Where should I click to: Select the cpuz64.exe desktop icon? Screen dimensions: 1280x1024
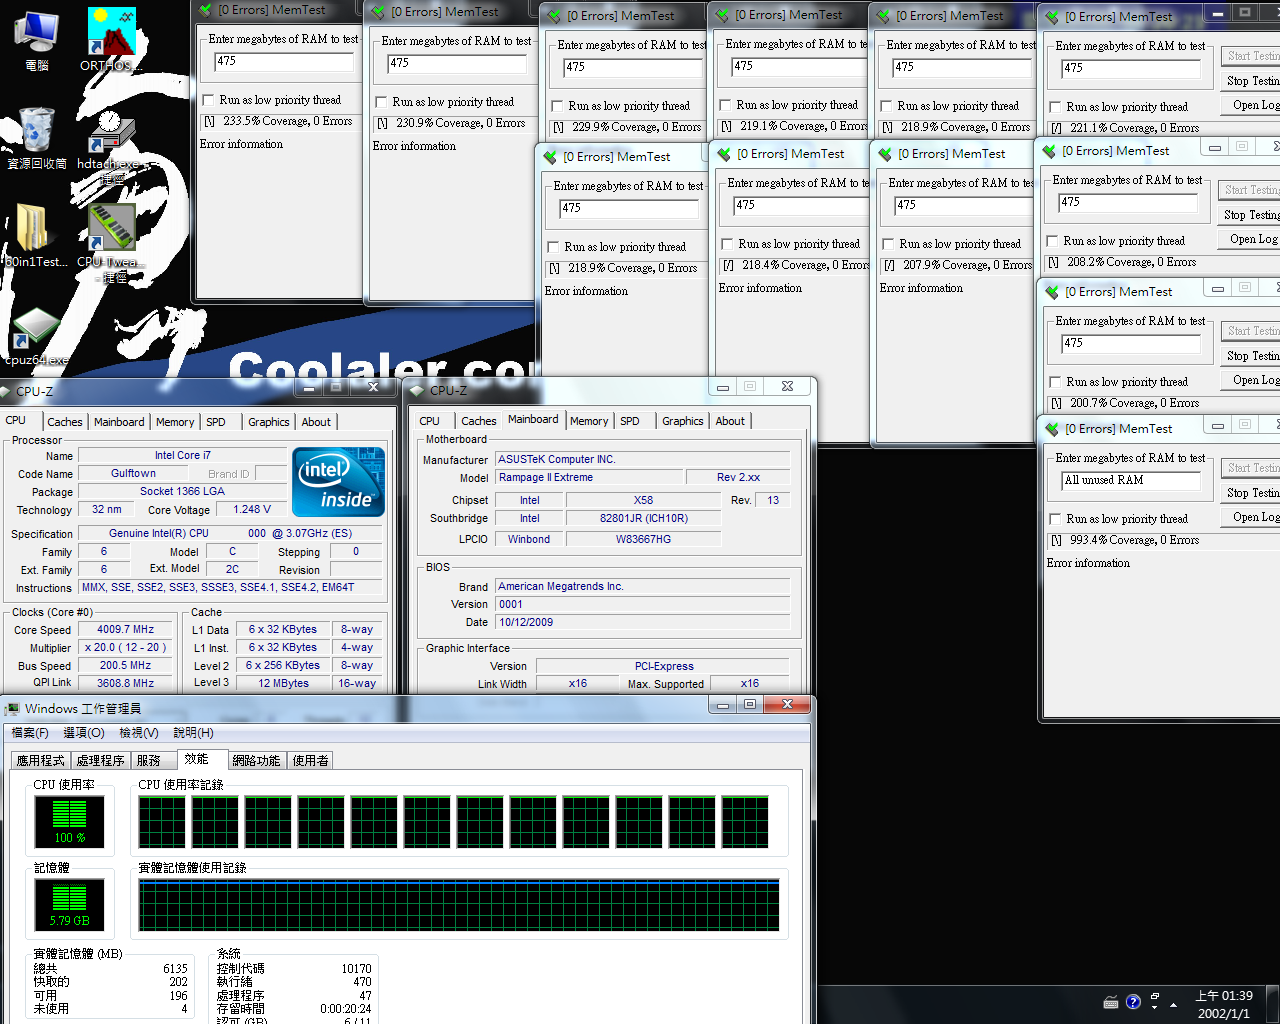click(x=37, y=337)
